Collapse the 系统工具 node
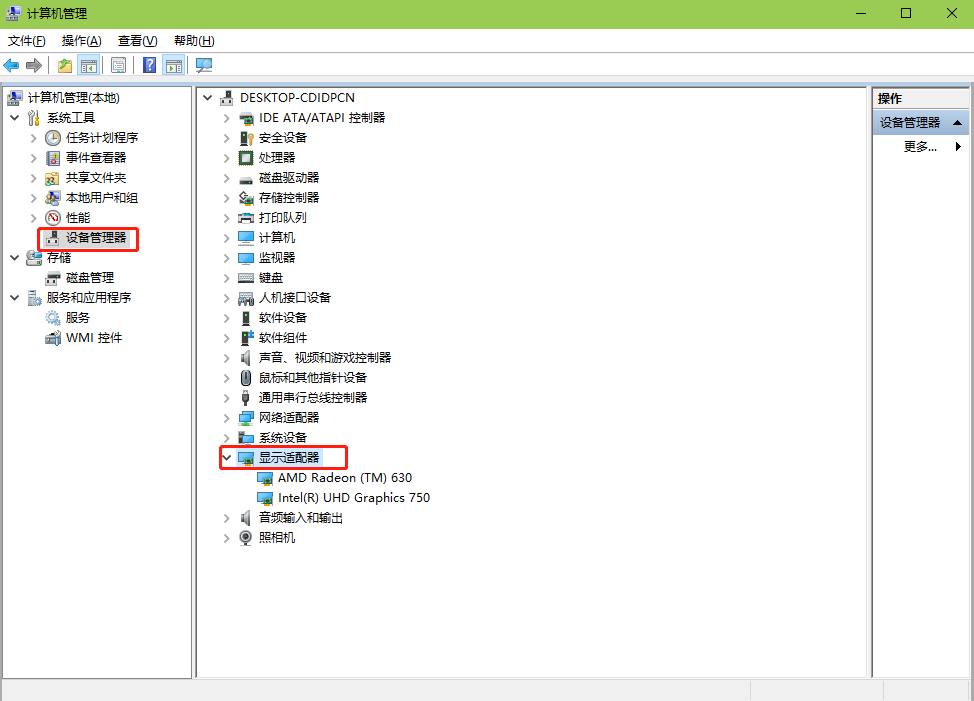 tap(15, 118)
